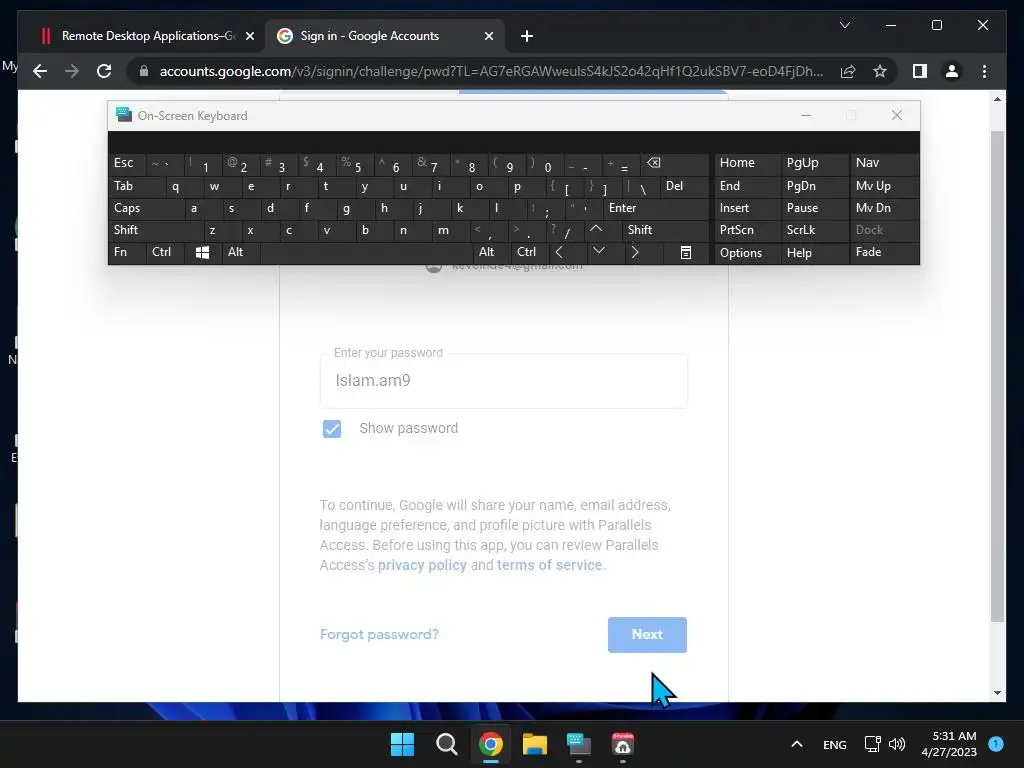This screenshot has height=768, width=1024.
Task: Toggle the Fn key on keyboard
Action: (x=127, y=252)
